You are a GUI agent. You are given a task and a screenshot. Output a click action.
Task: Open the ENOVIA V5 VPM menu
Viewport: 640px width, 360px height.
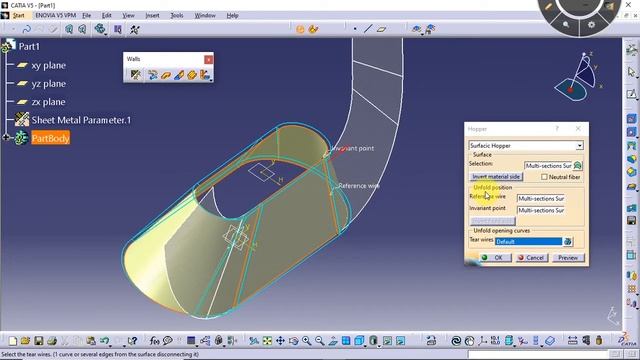[x=56, y=15]
